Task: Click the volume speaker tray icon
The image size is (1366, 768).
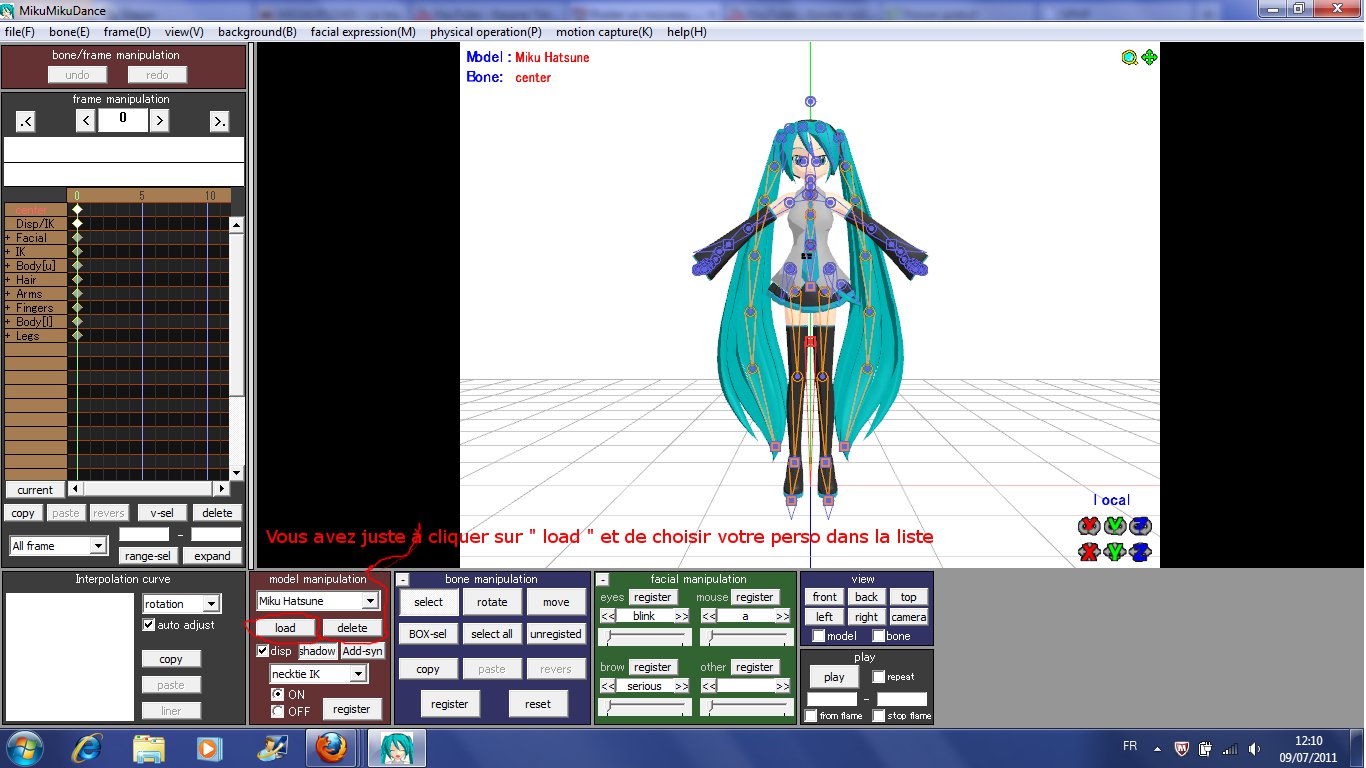Action: coord(1254,748)
